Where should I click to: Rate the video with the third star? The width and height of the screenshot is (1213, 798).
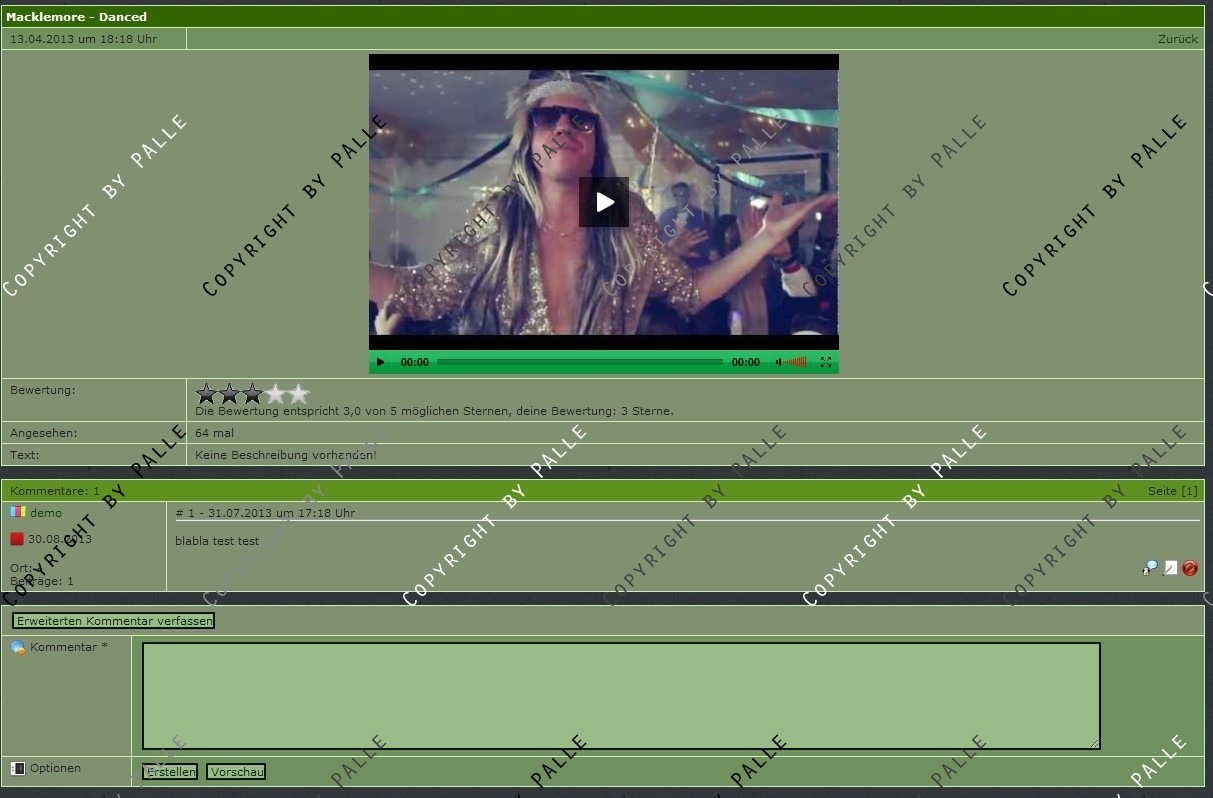(253, 394)
